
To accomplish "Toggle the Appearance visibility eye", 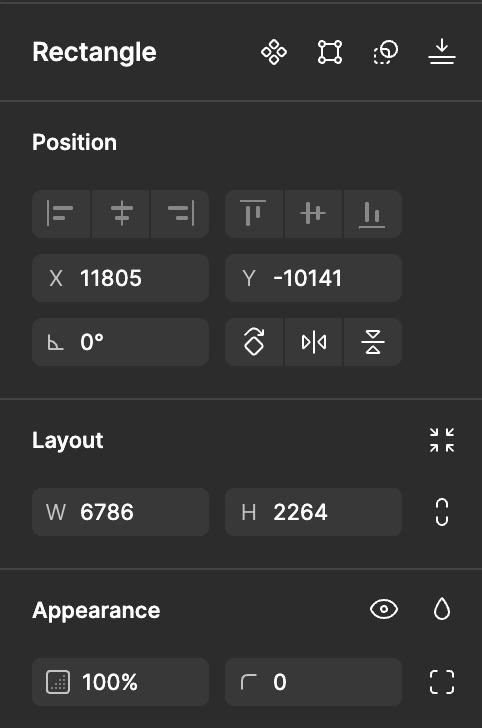I will (384, 609).
